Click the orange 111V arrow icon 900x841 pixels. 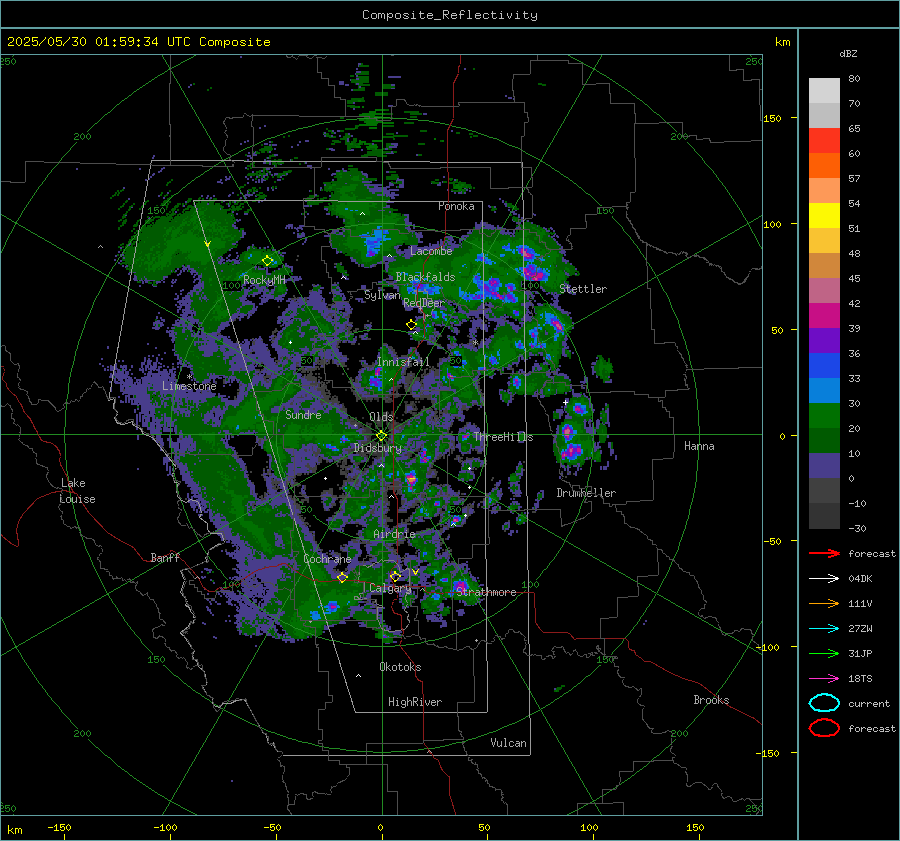(824, 603)
